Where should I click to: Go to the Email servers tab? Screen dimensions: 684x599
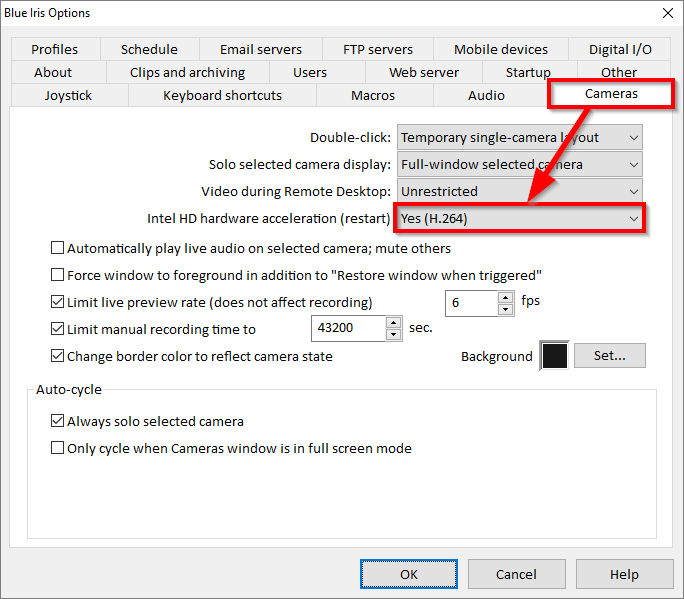point(261,49)
